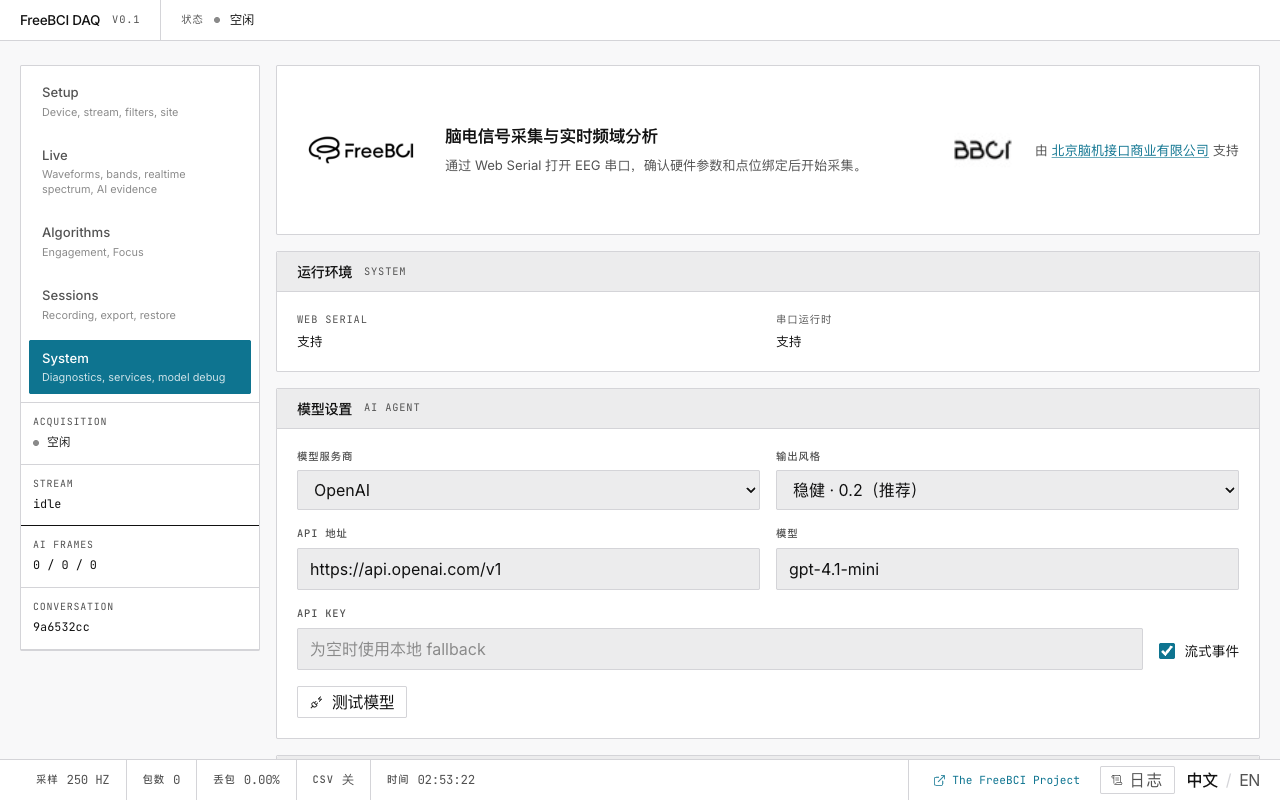
Task: Switch language to EN
Action: pyautogui.click(x=1249, y=780)
